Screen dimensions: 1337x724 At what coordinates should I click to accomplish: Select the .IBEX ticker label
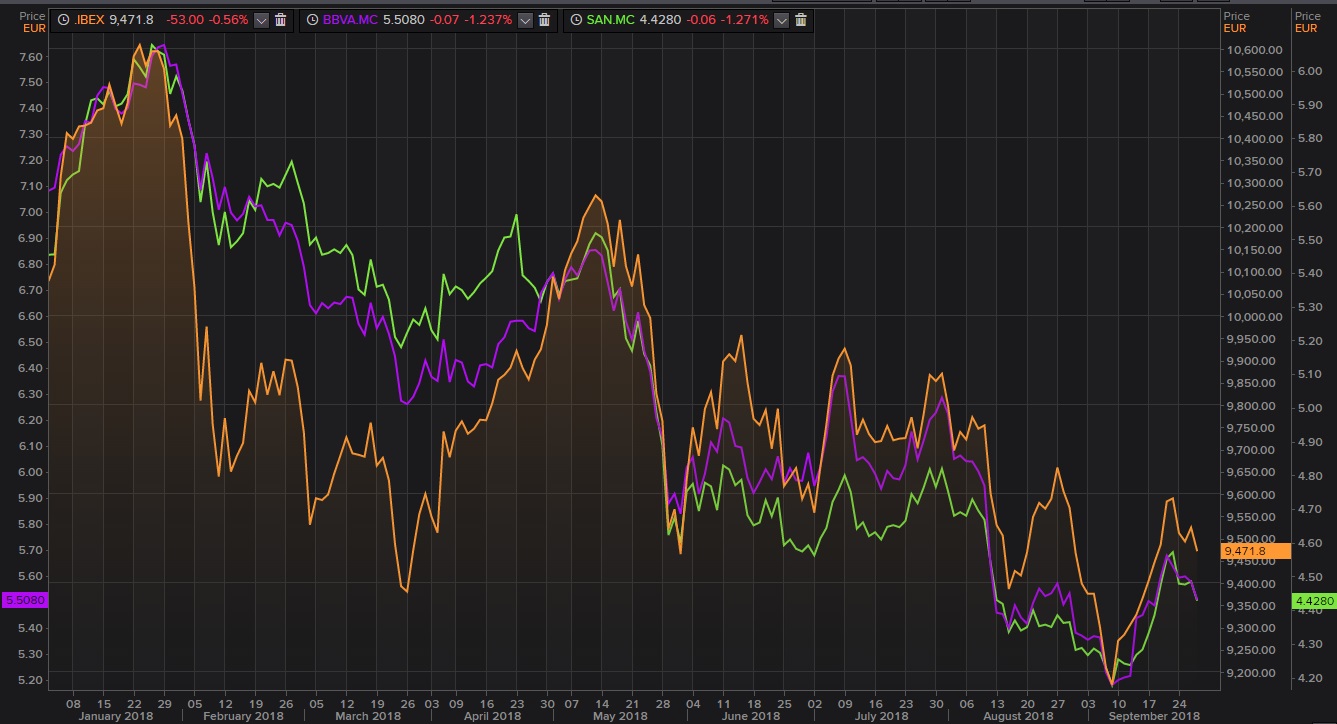click(90, 20)
